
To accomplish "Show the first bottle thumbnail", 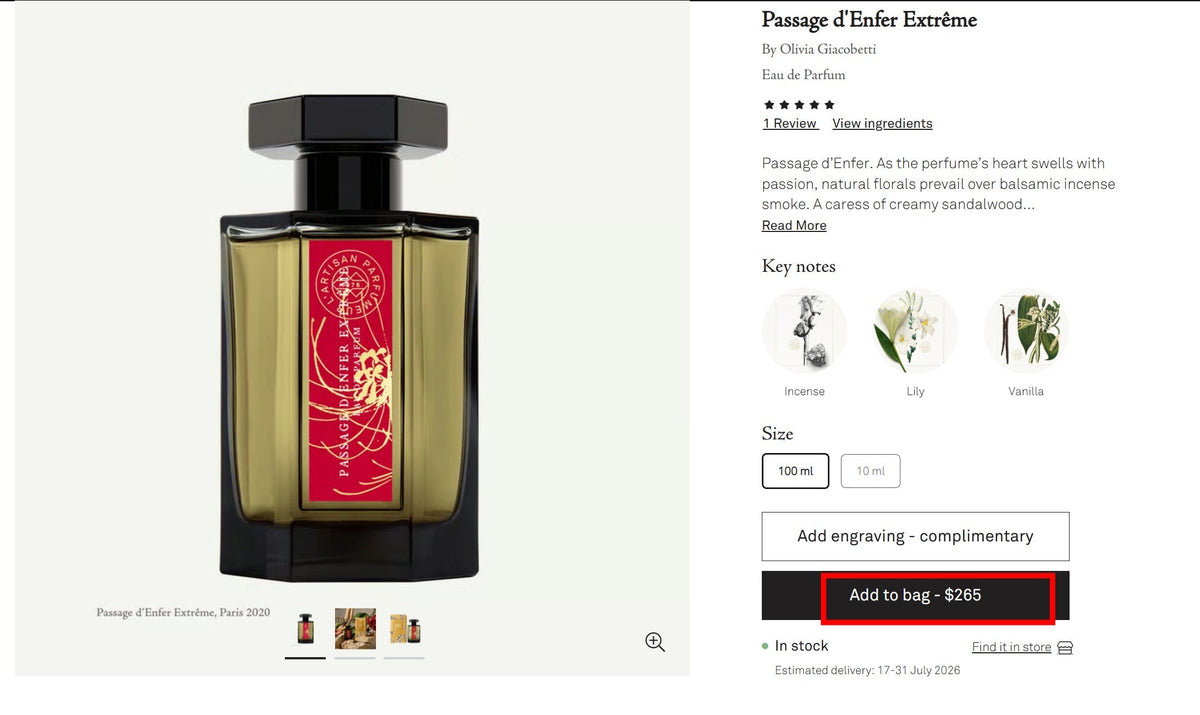I will [x=305, y=629].
